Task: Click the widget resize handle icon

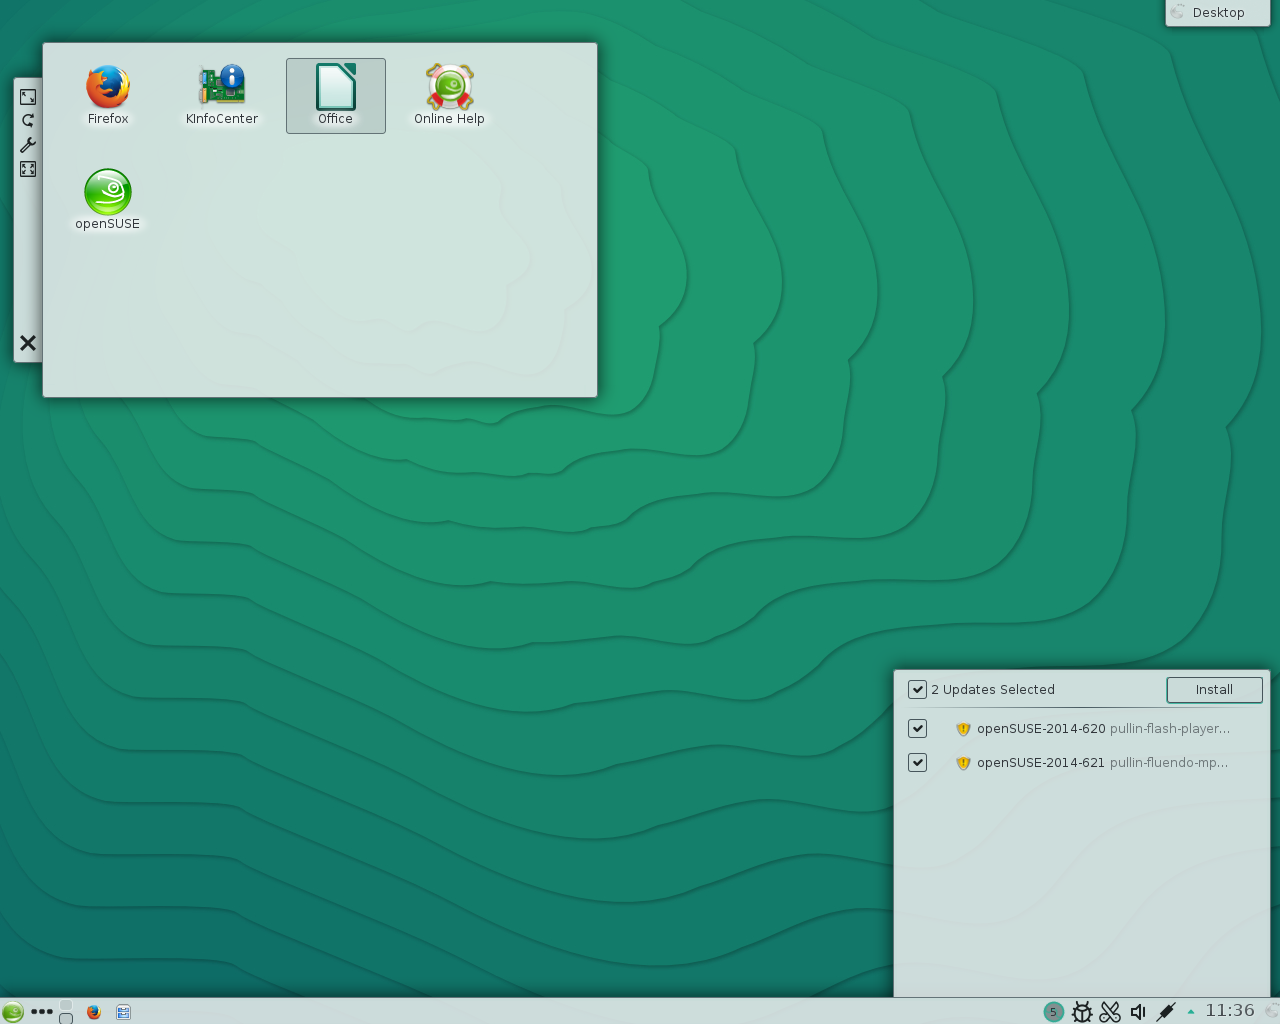Action: (28, 97)
